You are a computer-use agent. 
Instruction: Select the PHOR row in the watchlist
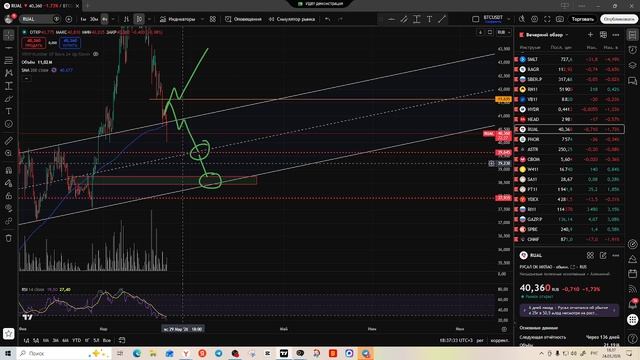pos(569,139)
